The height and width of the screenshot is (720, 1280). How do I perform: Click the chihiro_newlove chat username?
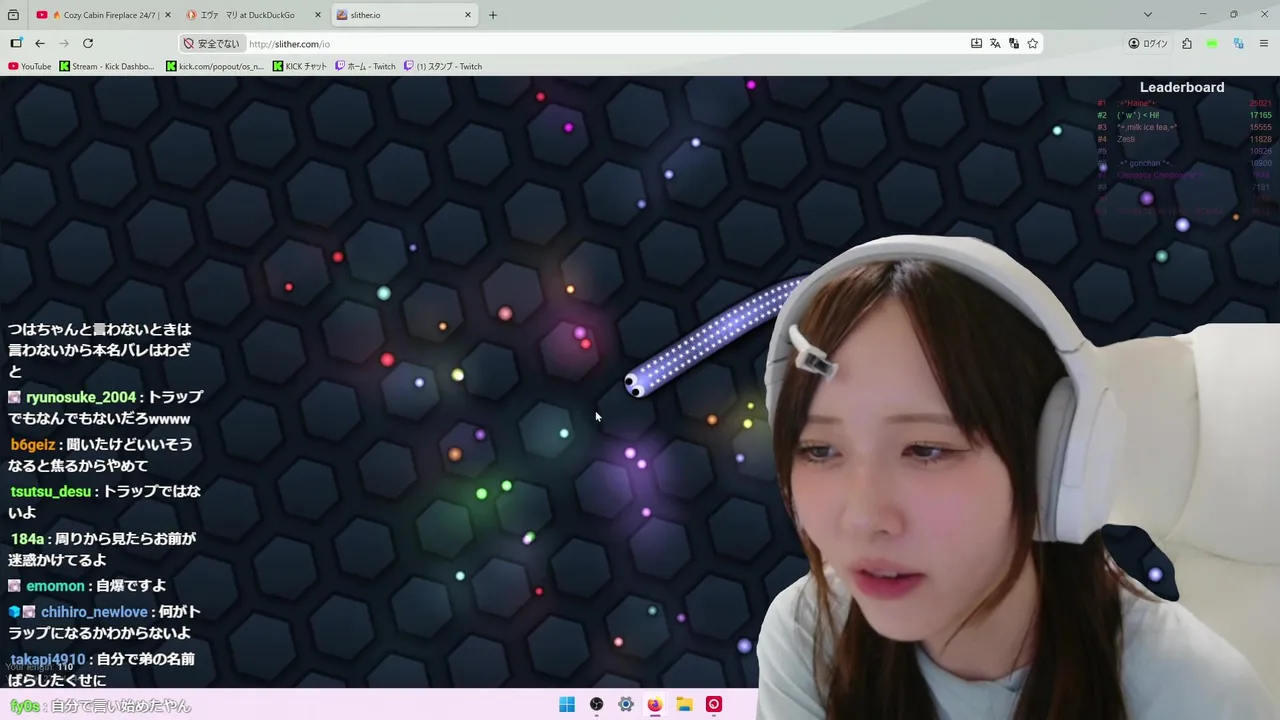(x=94, y=612)
